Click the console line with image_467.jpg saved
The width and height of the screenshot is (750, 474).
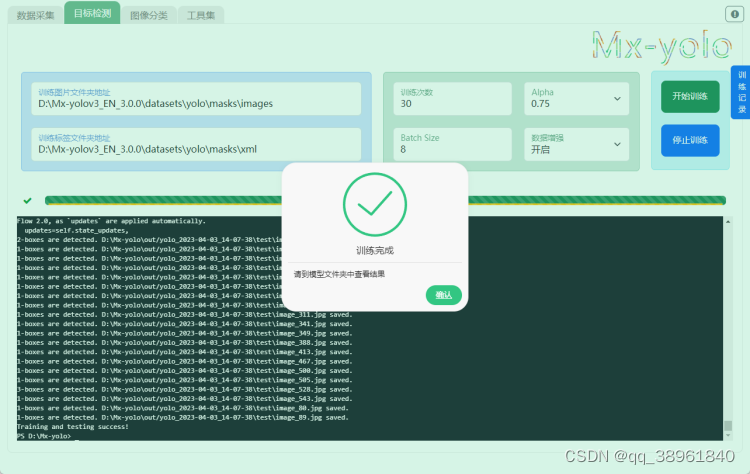point(185,362)
